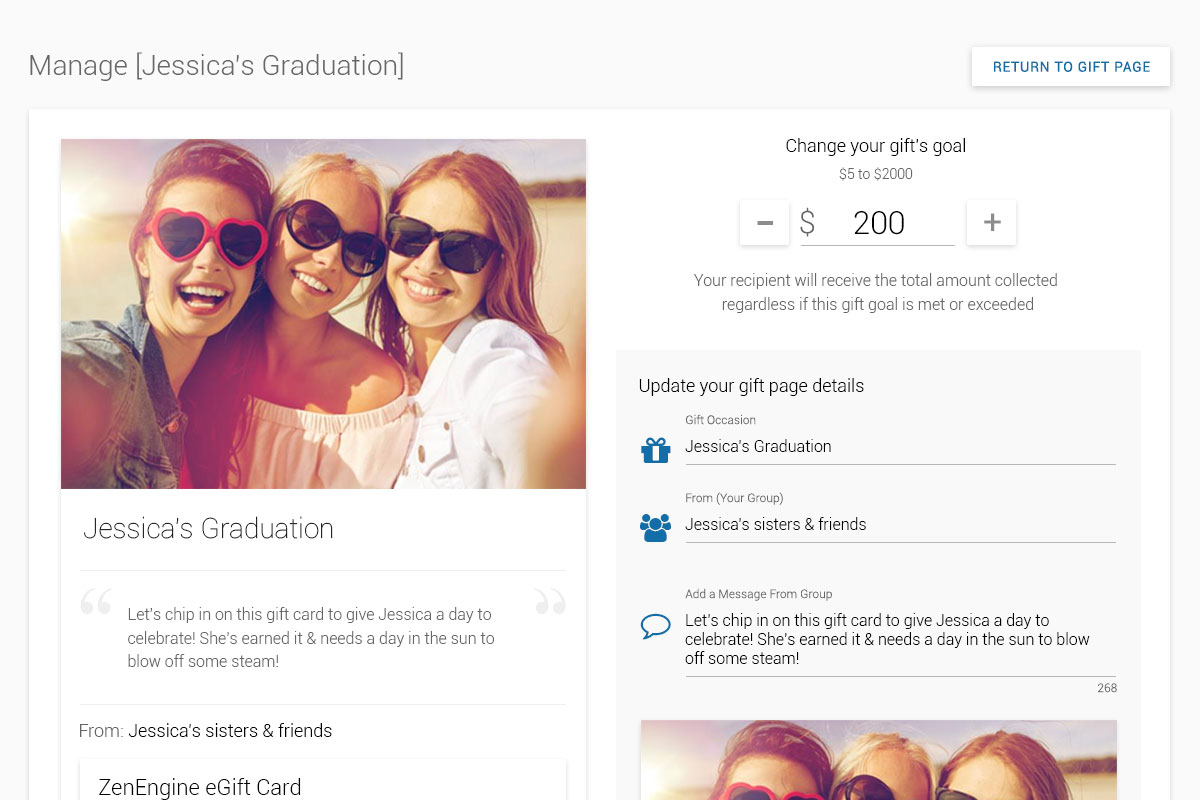Edit the group message text area
Screen dimensions: 1200x800
900,640
